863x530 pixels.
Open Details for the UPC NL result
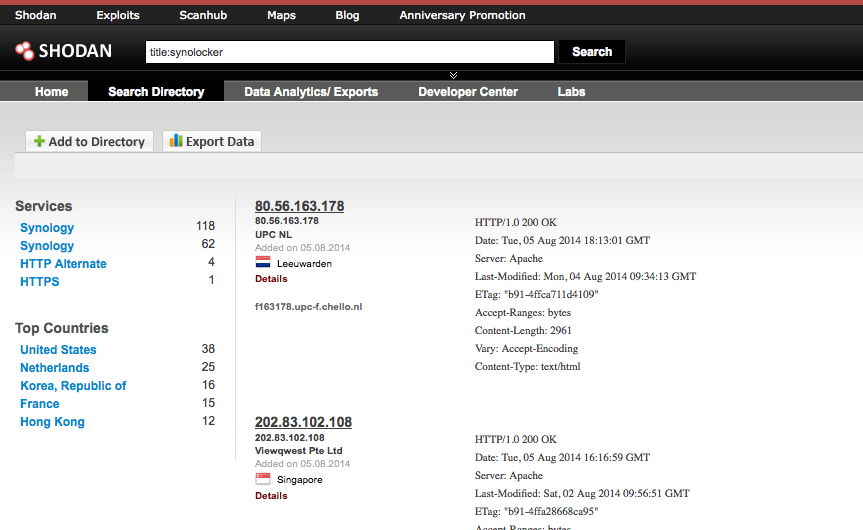[x=271, y=278]
